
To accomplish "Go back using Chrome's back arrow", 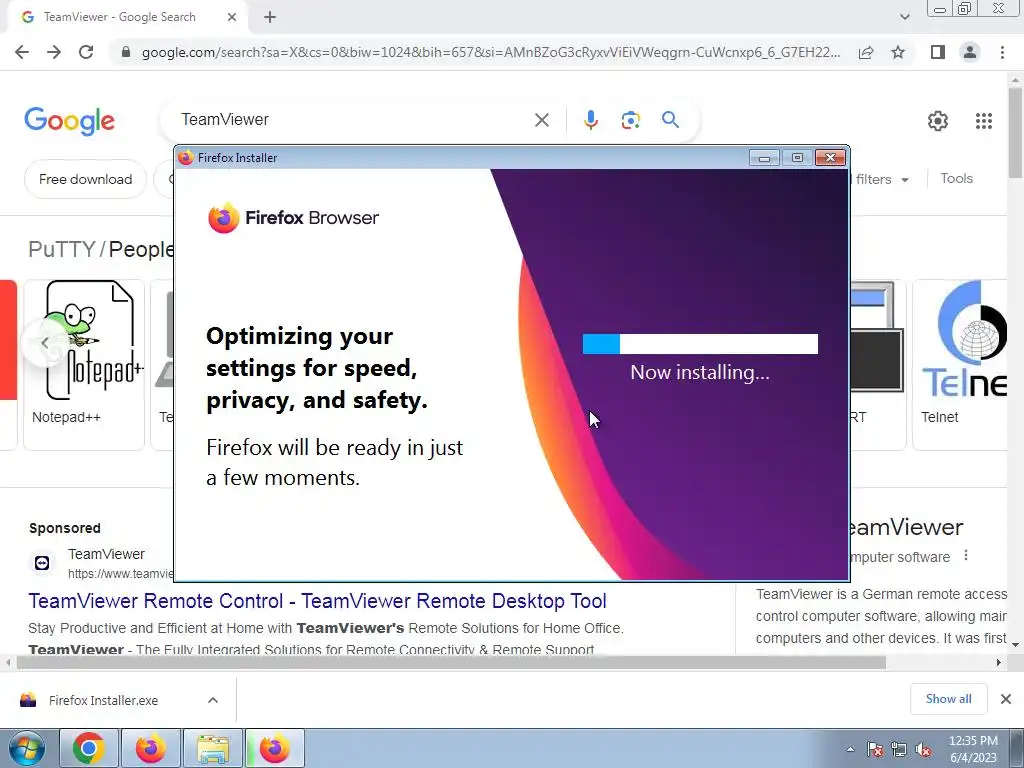I will coord(22,52).
